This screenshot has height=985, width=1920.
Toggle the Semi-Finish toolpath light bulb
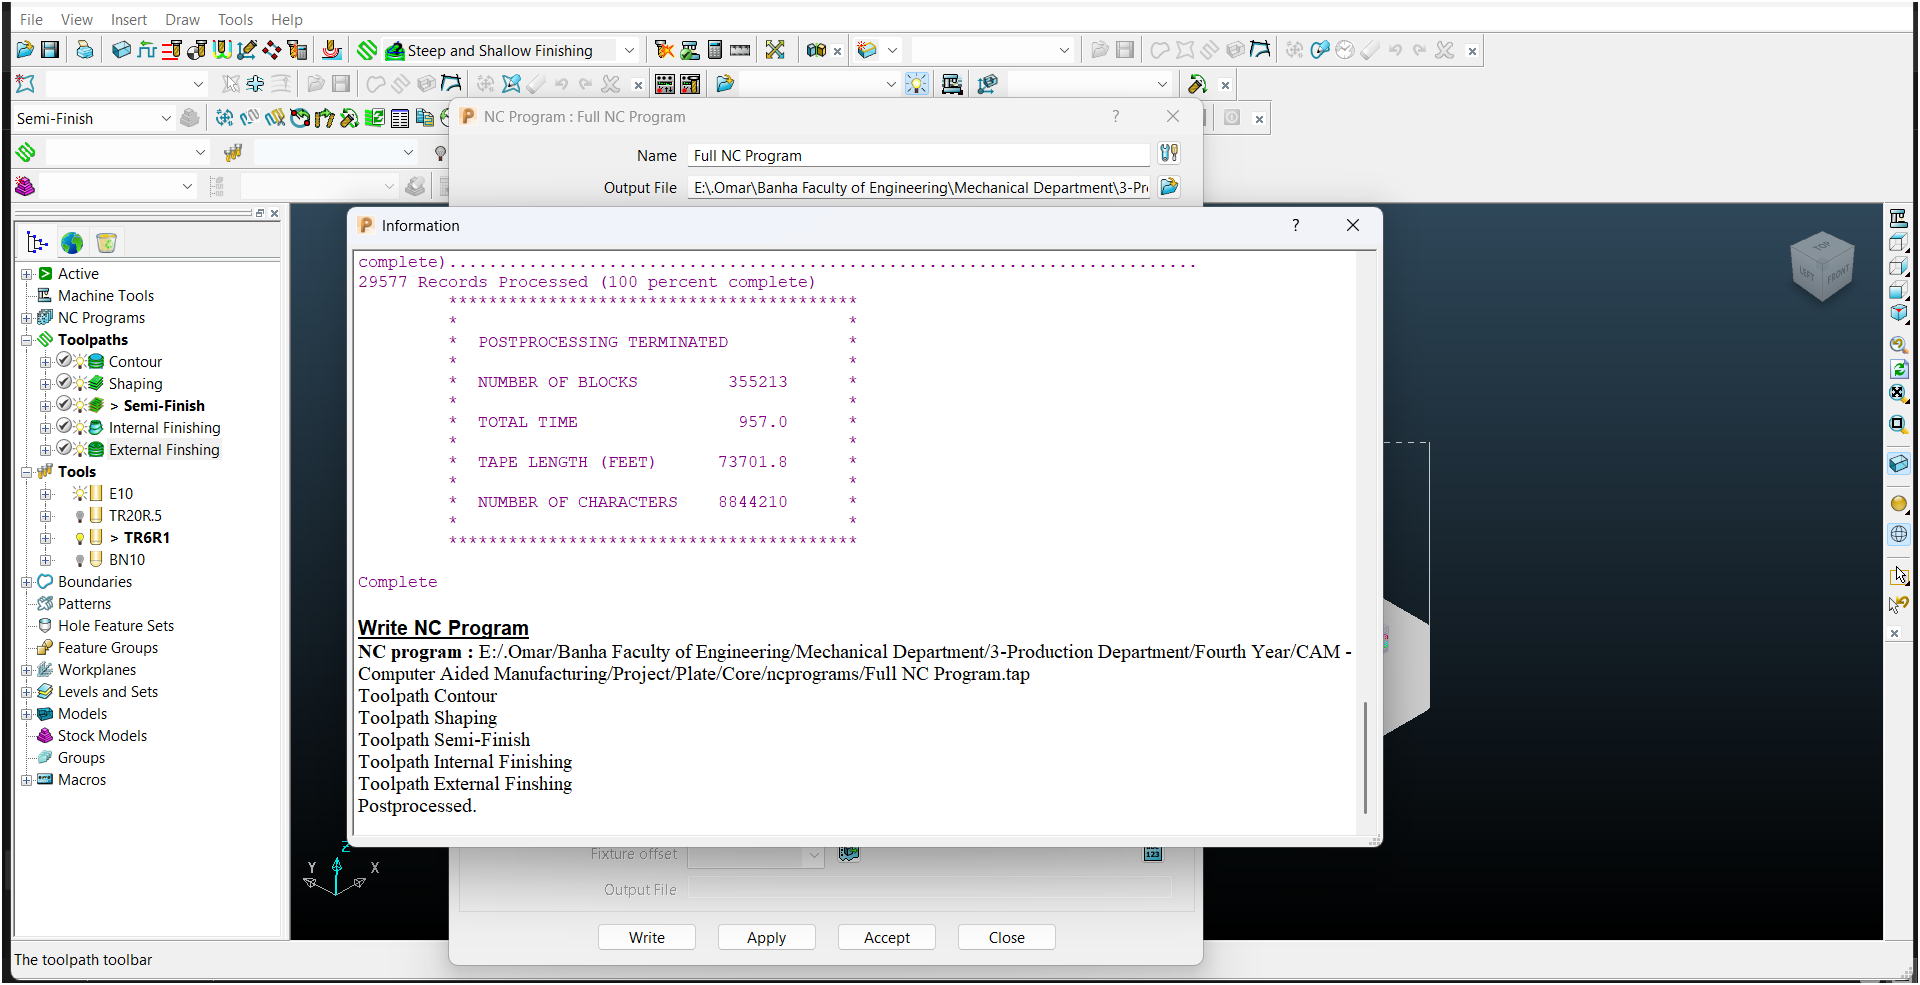pyautogui.click(x=80, y=405)
